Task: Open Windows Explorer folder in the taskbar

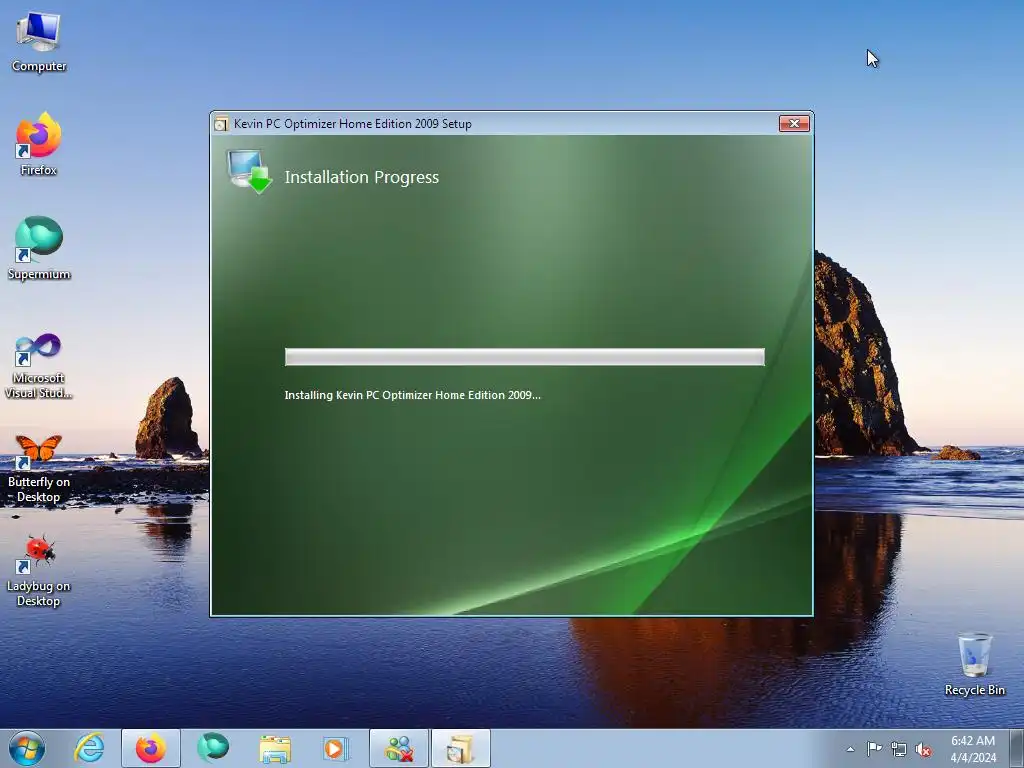Action: (x=275, y=748)
